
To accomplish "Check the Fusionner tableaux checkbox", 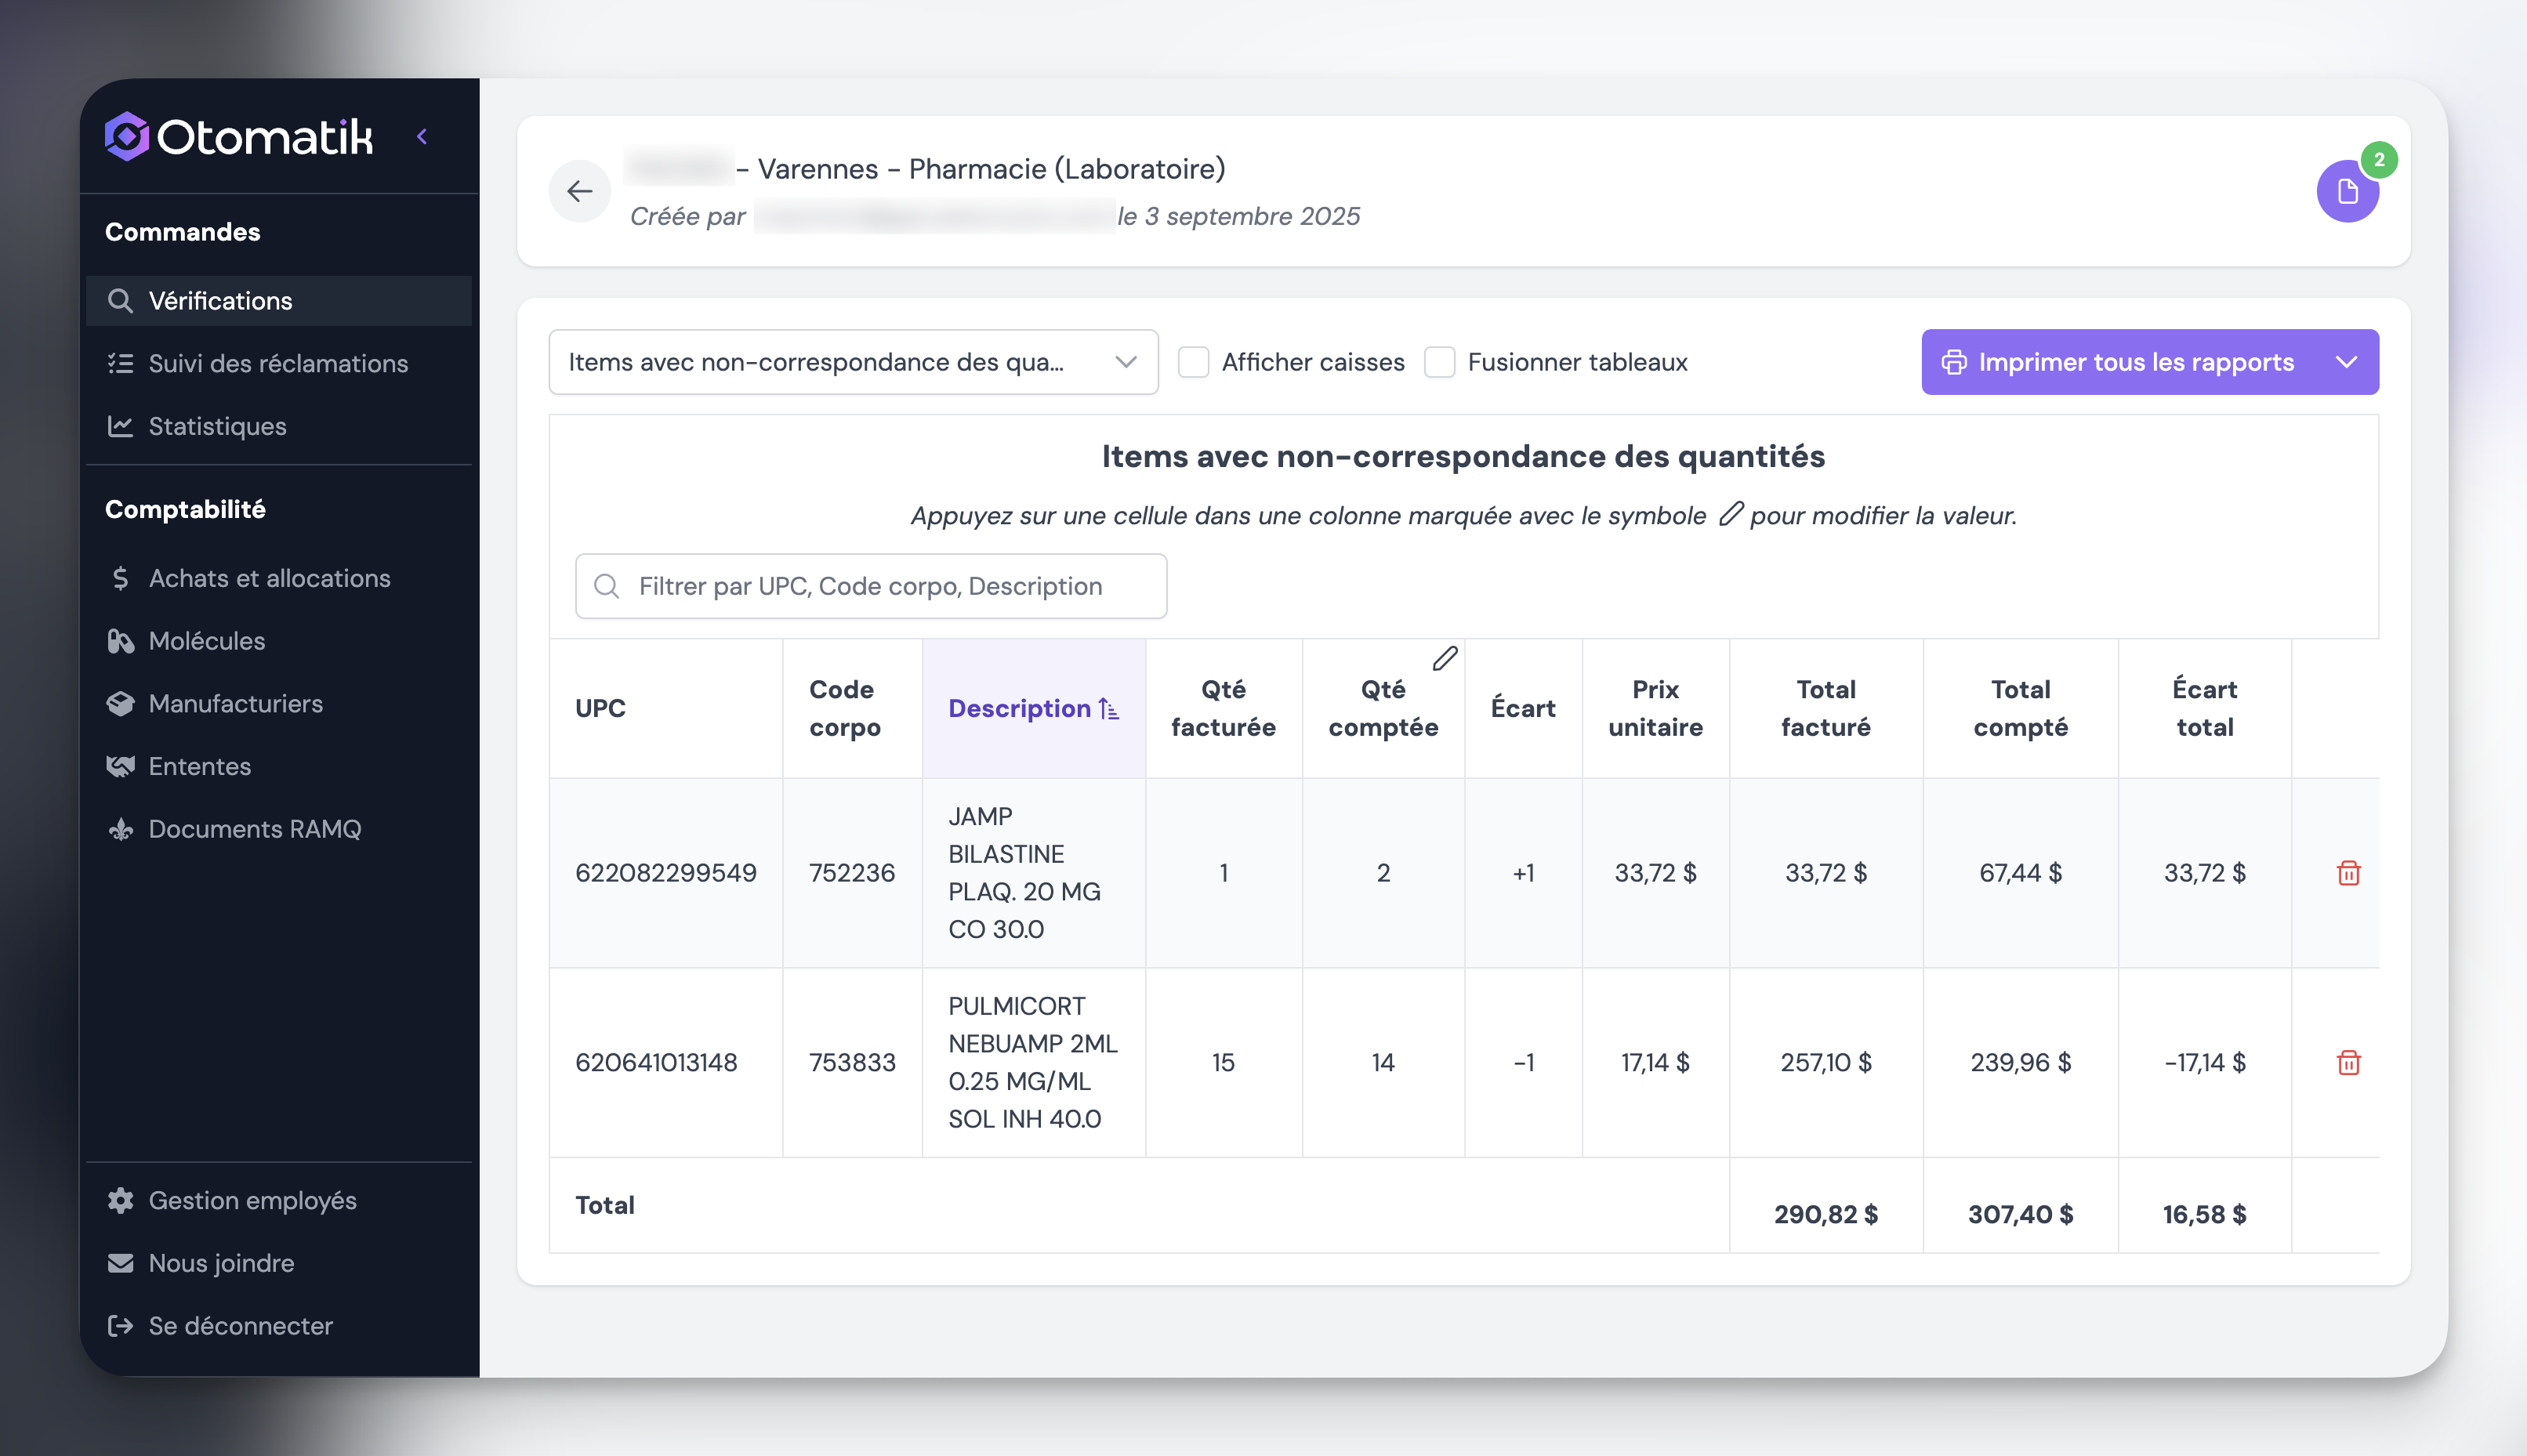I will coord(1439,362).
